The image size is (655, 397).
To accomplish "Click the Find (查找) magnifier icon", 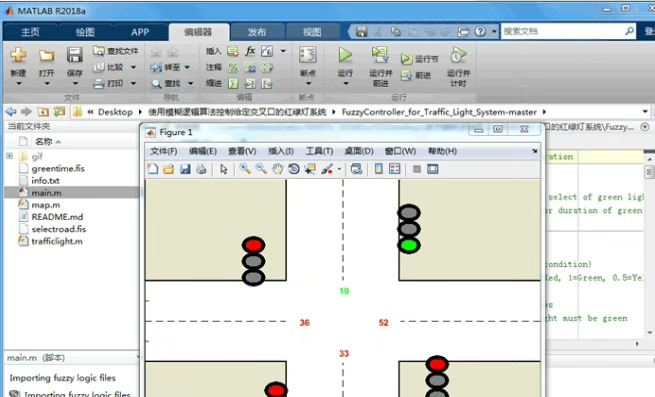I will (x=156, y=84).
